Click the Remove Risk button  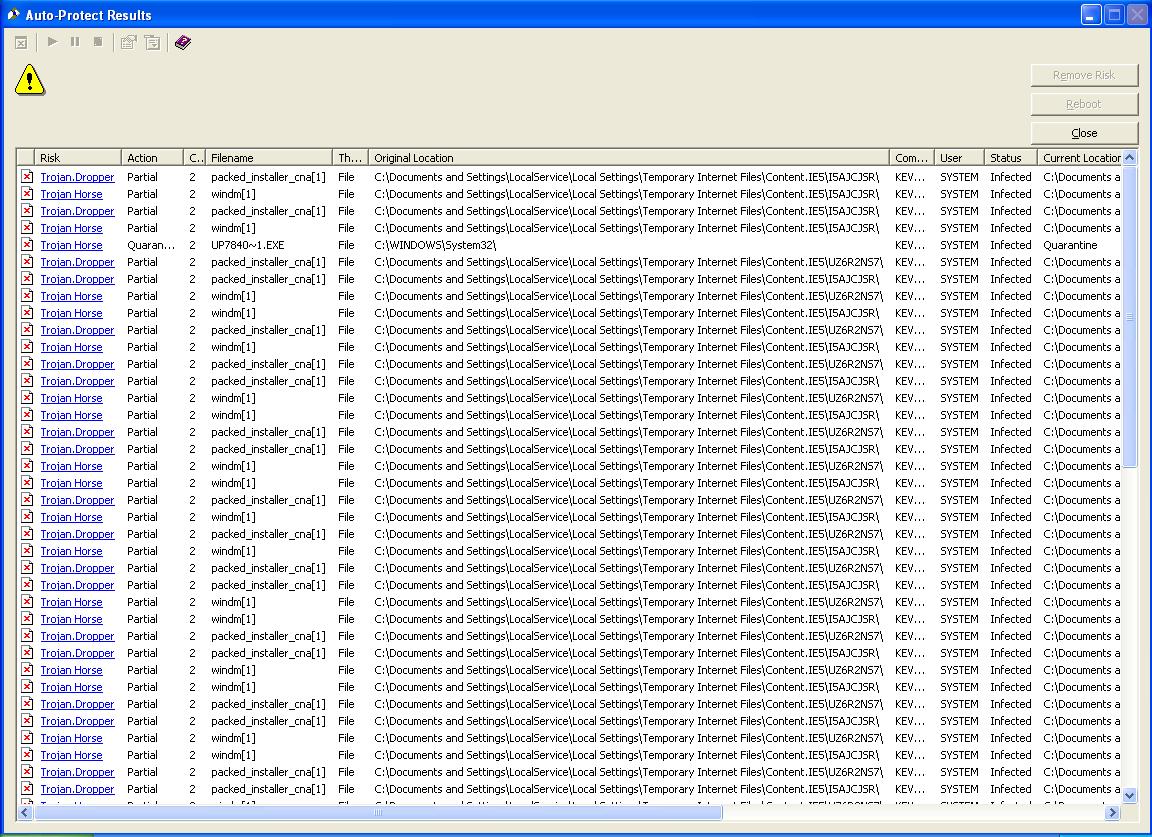(x=1084, y=75)
